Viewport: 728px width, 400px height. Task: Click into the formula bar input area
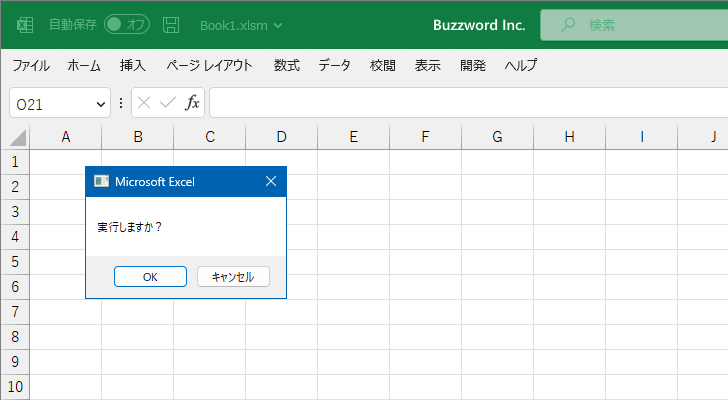[468, 103]
